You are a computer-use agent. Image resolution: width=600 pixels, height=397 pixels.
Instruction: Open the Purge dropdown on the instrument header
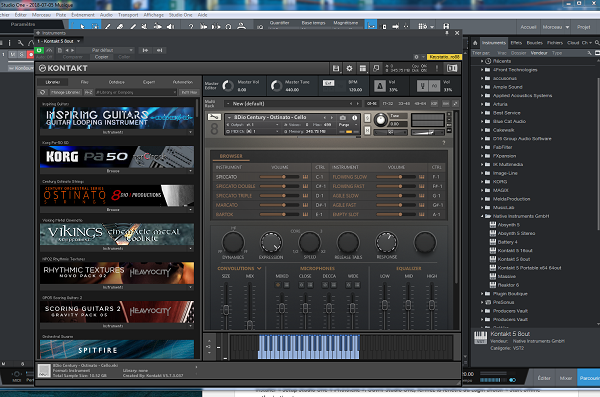347,125
